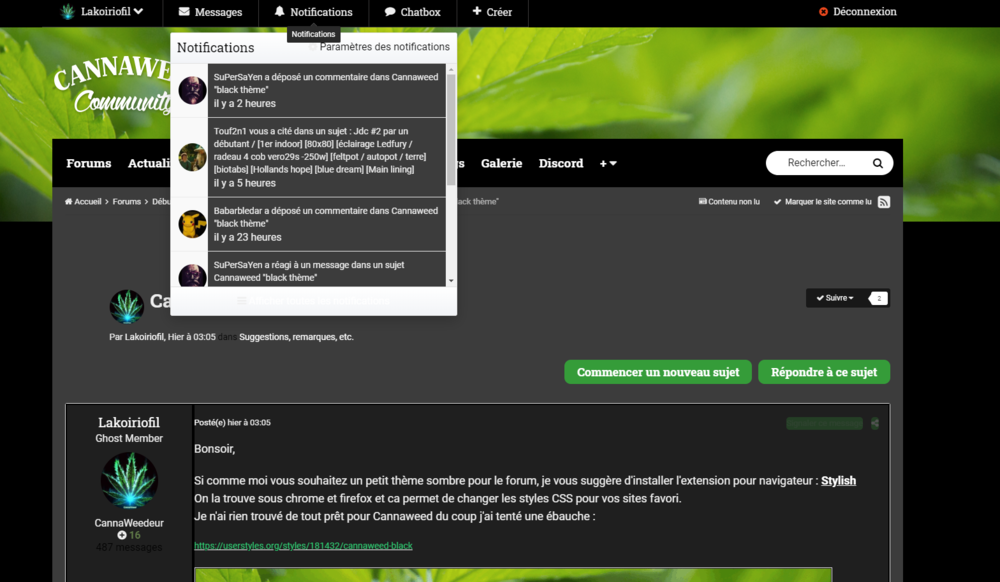
Task: Open Babarbledar comment notification
Action: (x=326, y=224)
